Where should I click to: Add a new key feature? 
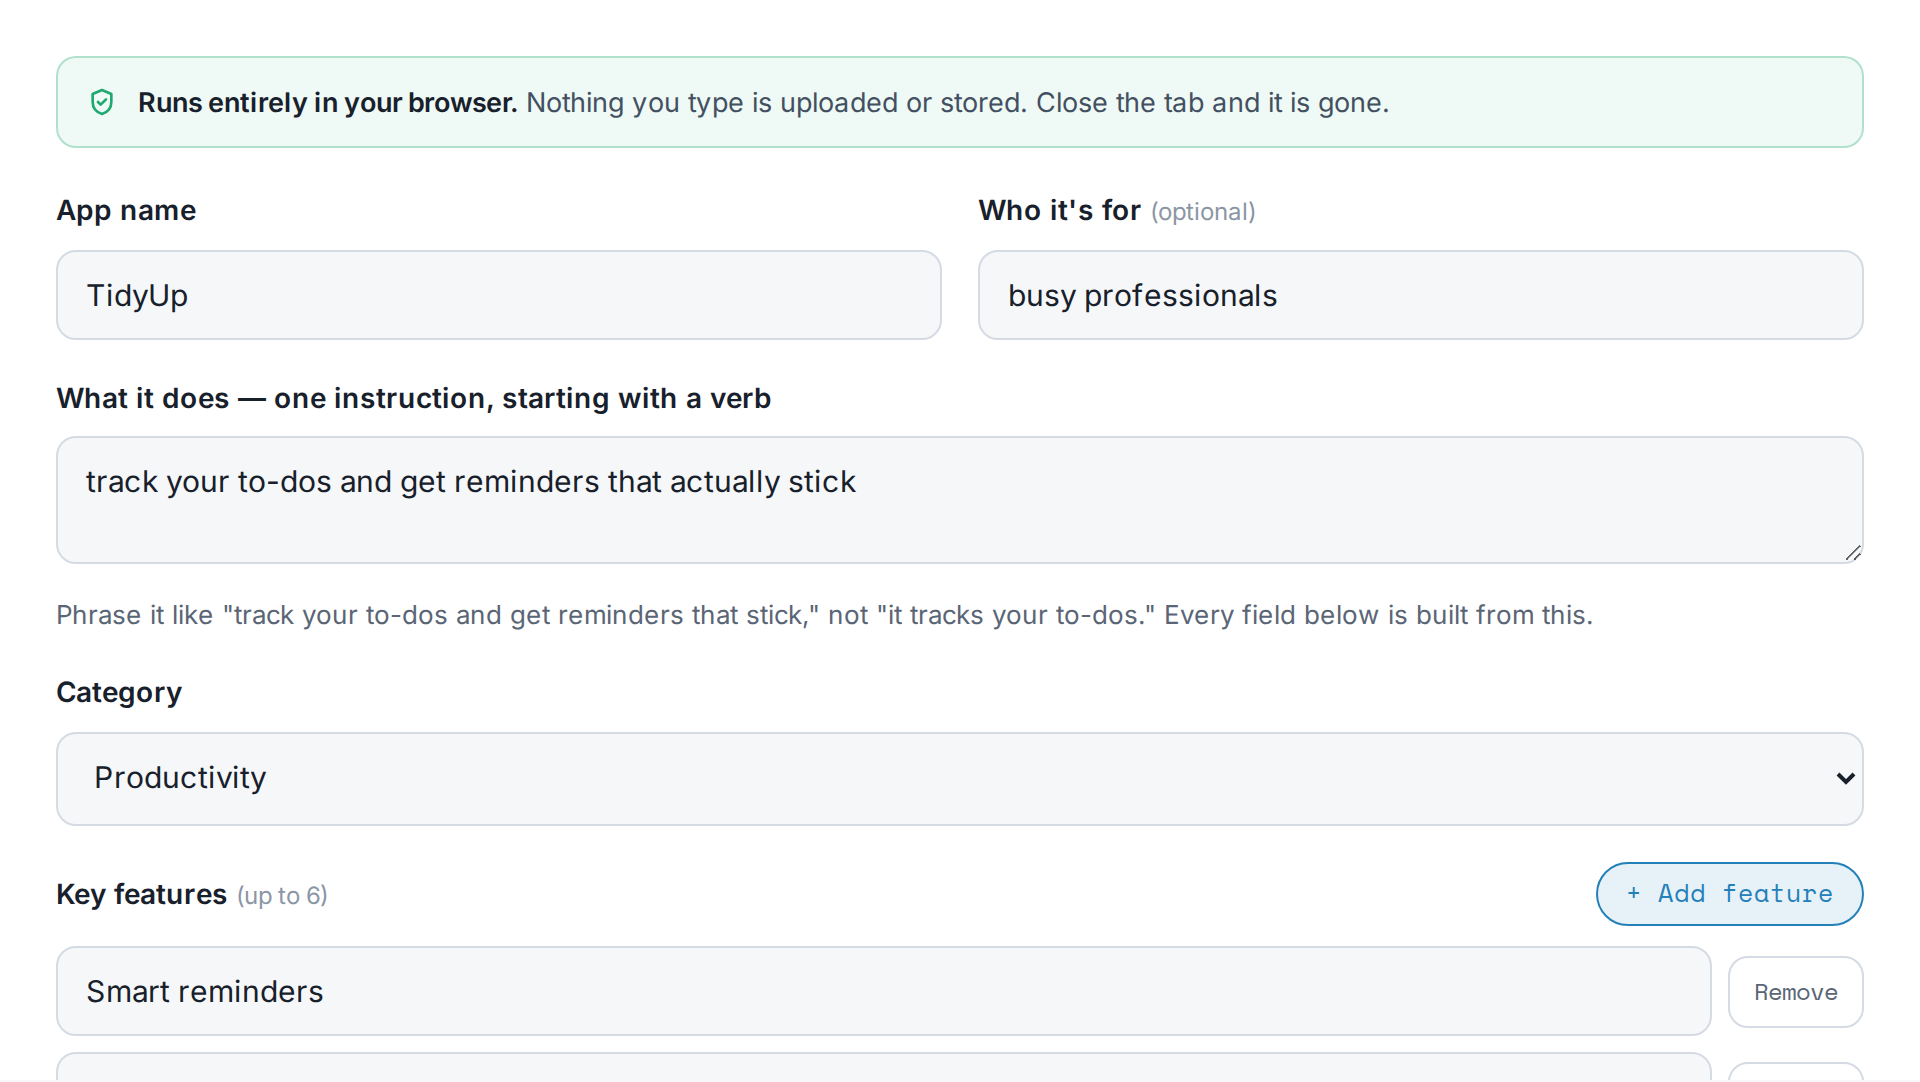[x=1729, y=894]
